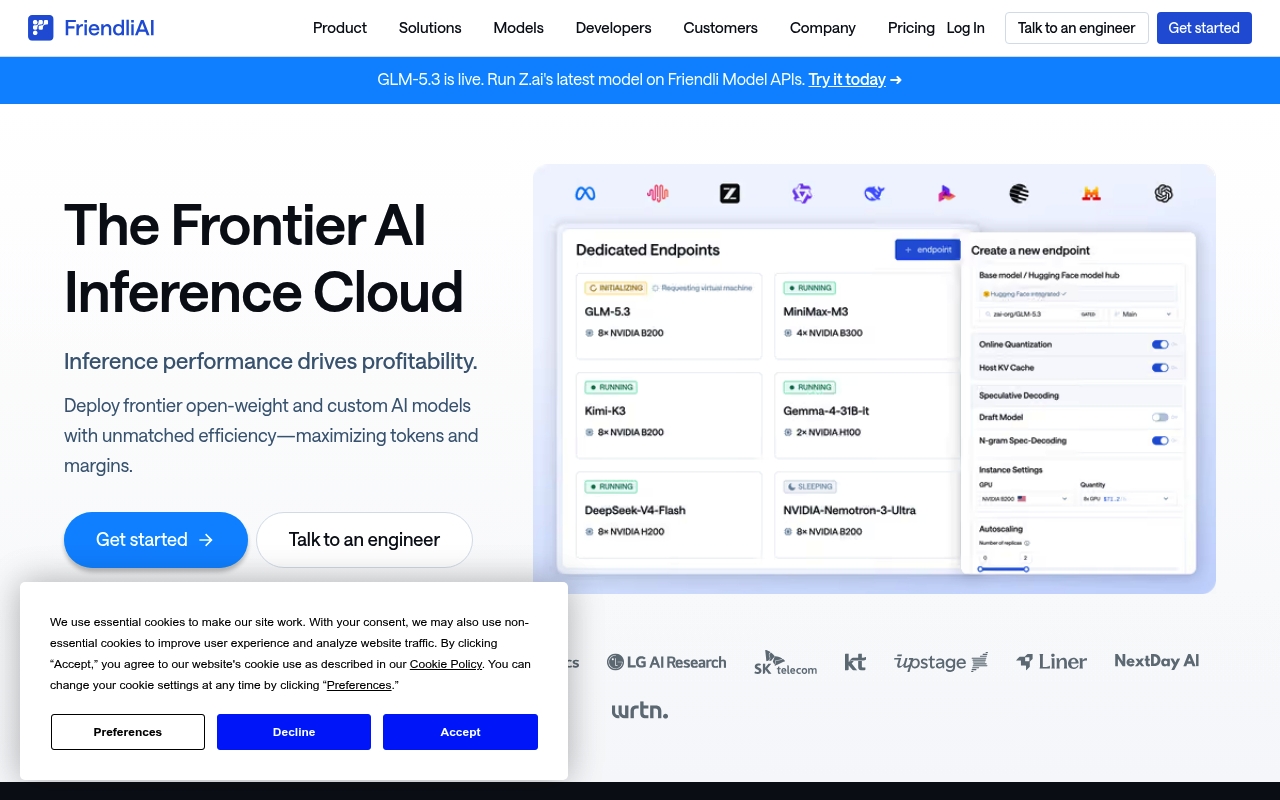Viewport: 1280px width, 800px height.
Task: Click the Autoscaling replicas slider left handle
Action: (x=980, y=569)
